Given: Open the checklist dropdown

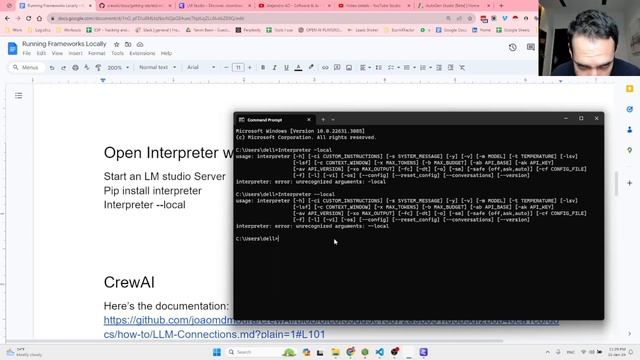Looking at the screenshot, I should point(393,68).
